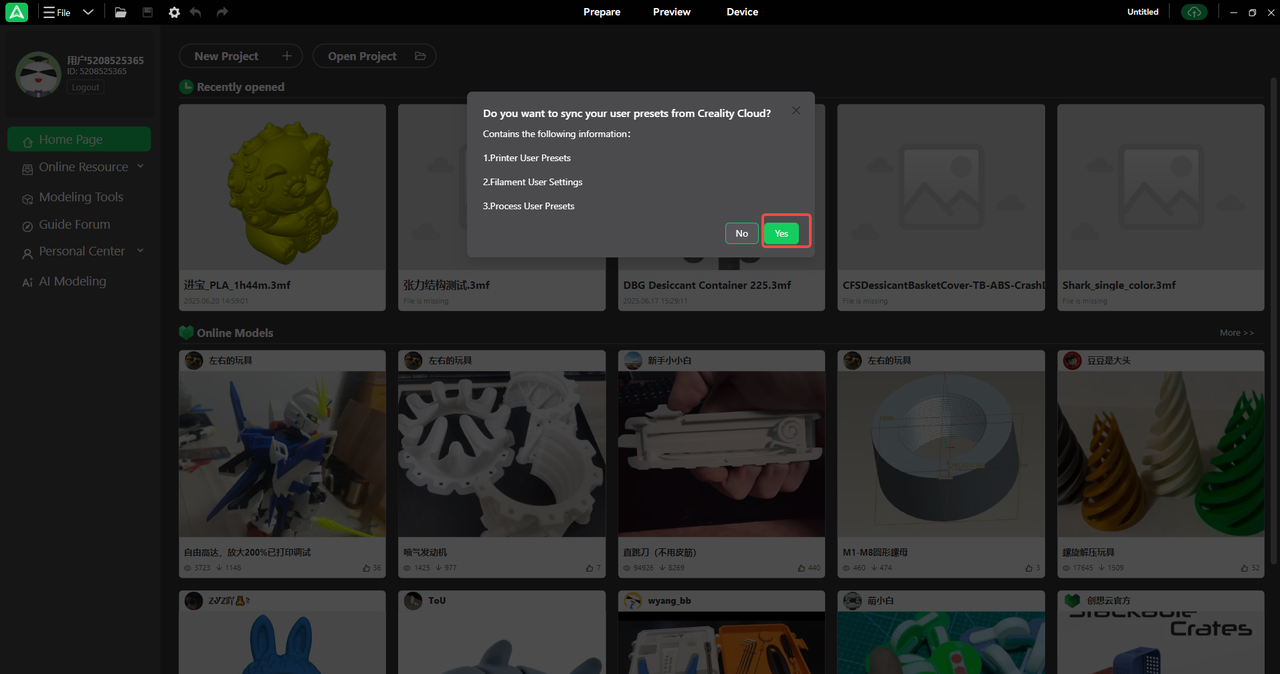Open Personal Center in the sidebar
The width and height of the screenshot is (1280, 674).
point(82,251)
